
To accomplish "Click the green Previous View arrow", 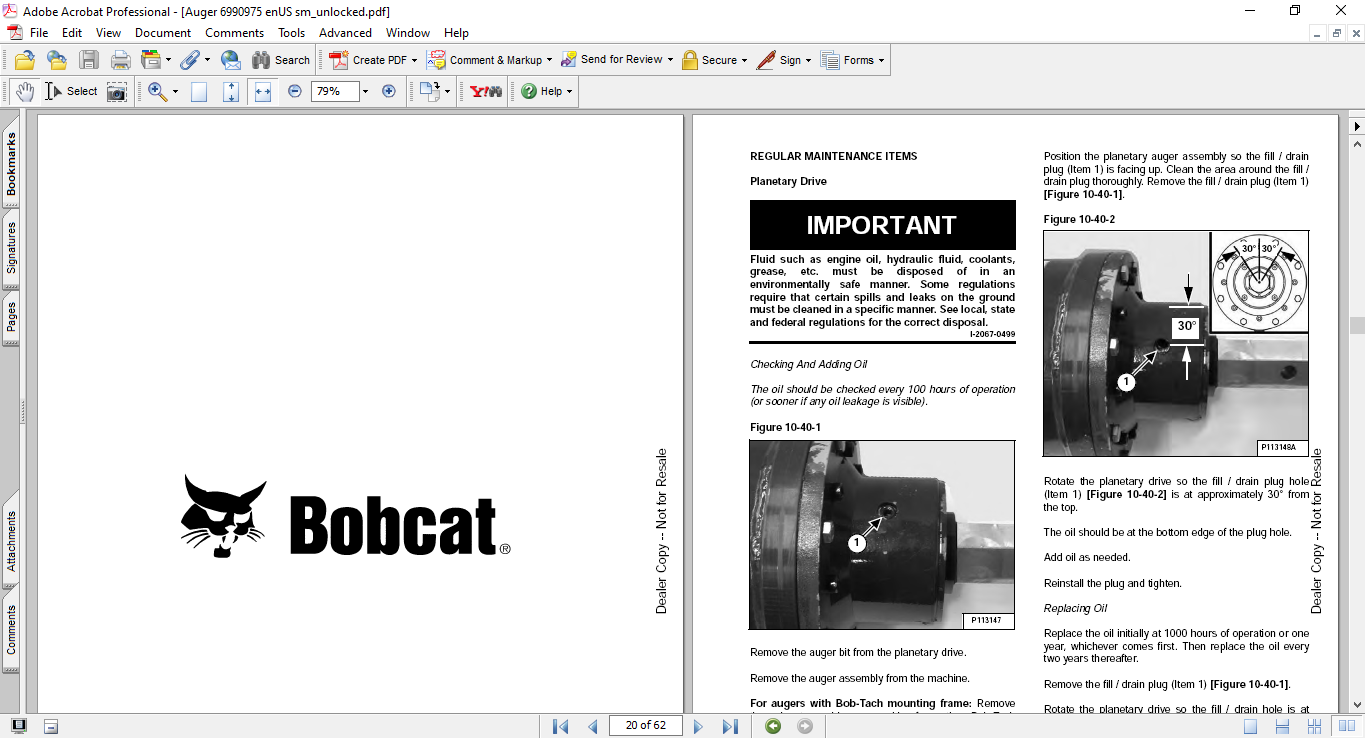I will click(773, 726).
